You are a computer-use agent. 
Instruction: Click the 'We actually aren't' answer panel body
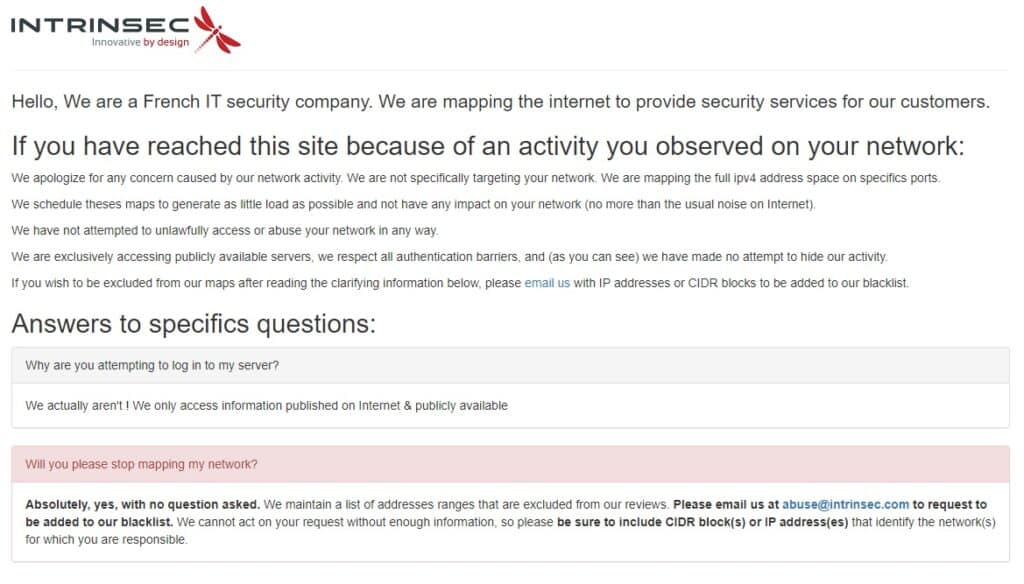point(511,406)
